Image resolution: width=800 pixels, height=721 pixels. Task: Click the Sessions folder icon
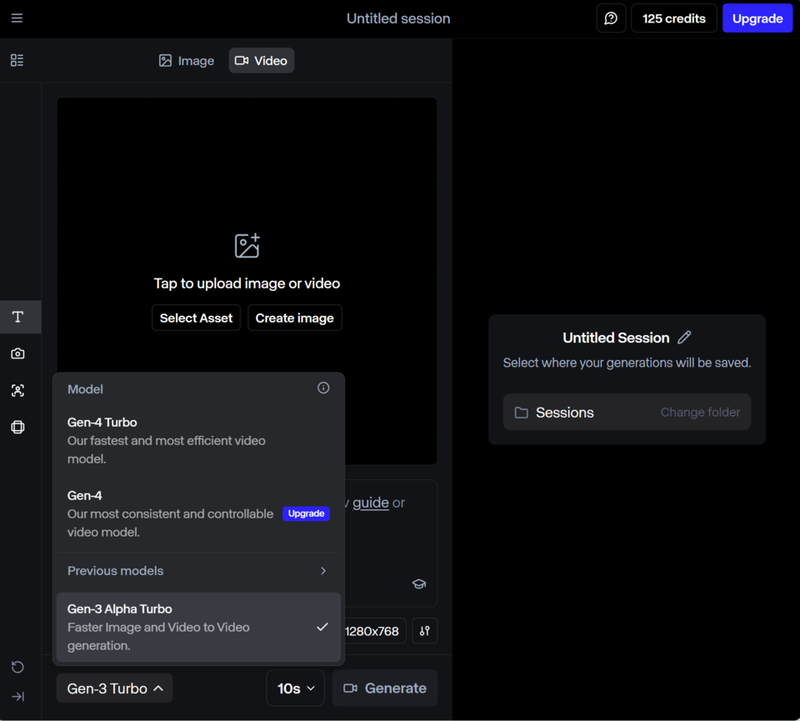tap(521, 412)
